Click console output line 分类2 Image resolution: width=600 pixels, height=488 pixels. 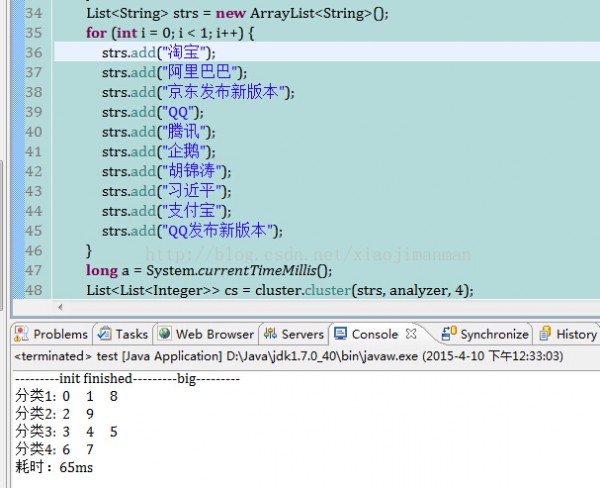55,414
